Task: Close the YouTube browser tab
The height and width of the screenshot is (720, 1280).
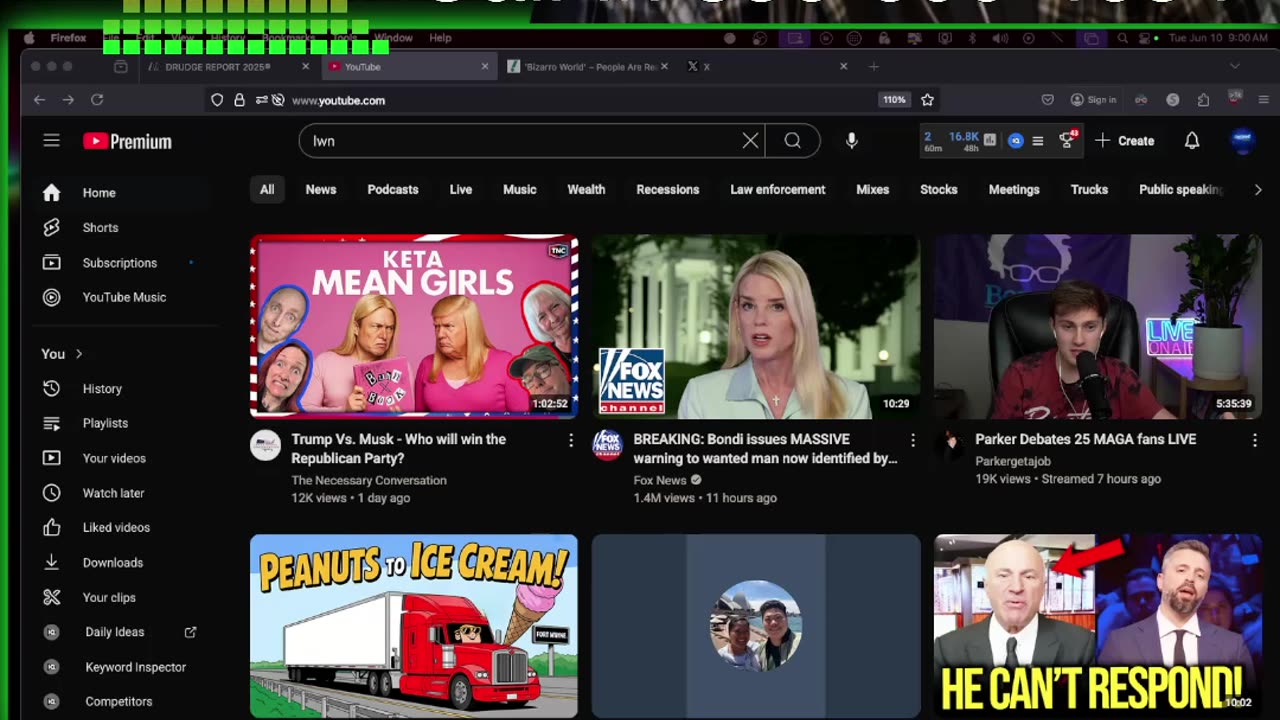Action: point(485,67)
